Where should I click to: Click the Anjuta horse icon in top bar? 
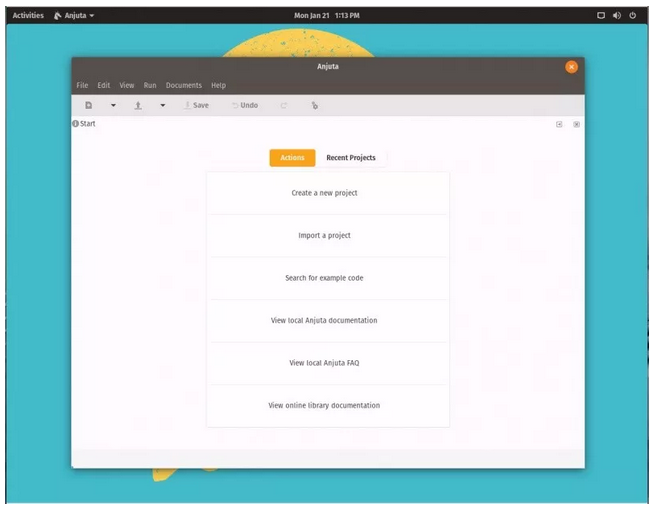(x=57, y=16)
